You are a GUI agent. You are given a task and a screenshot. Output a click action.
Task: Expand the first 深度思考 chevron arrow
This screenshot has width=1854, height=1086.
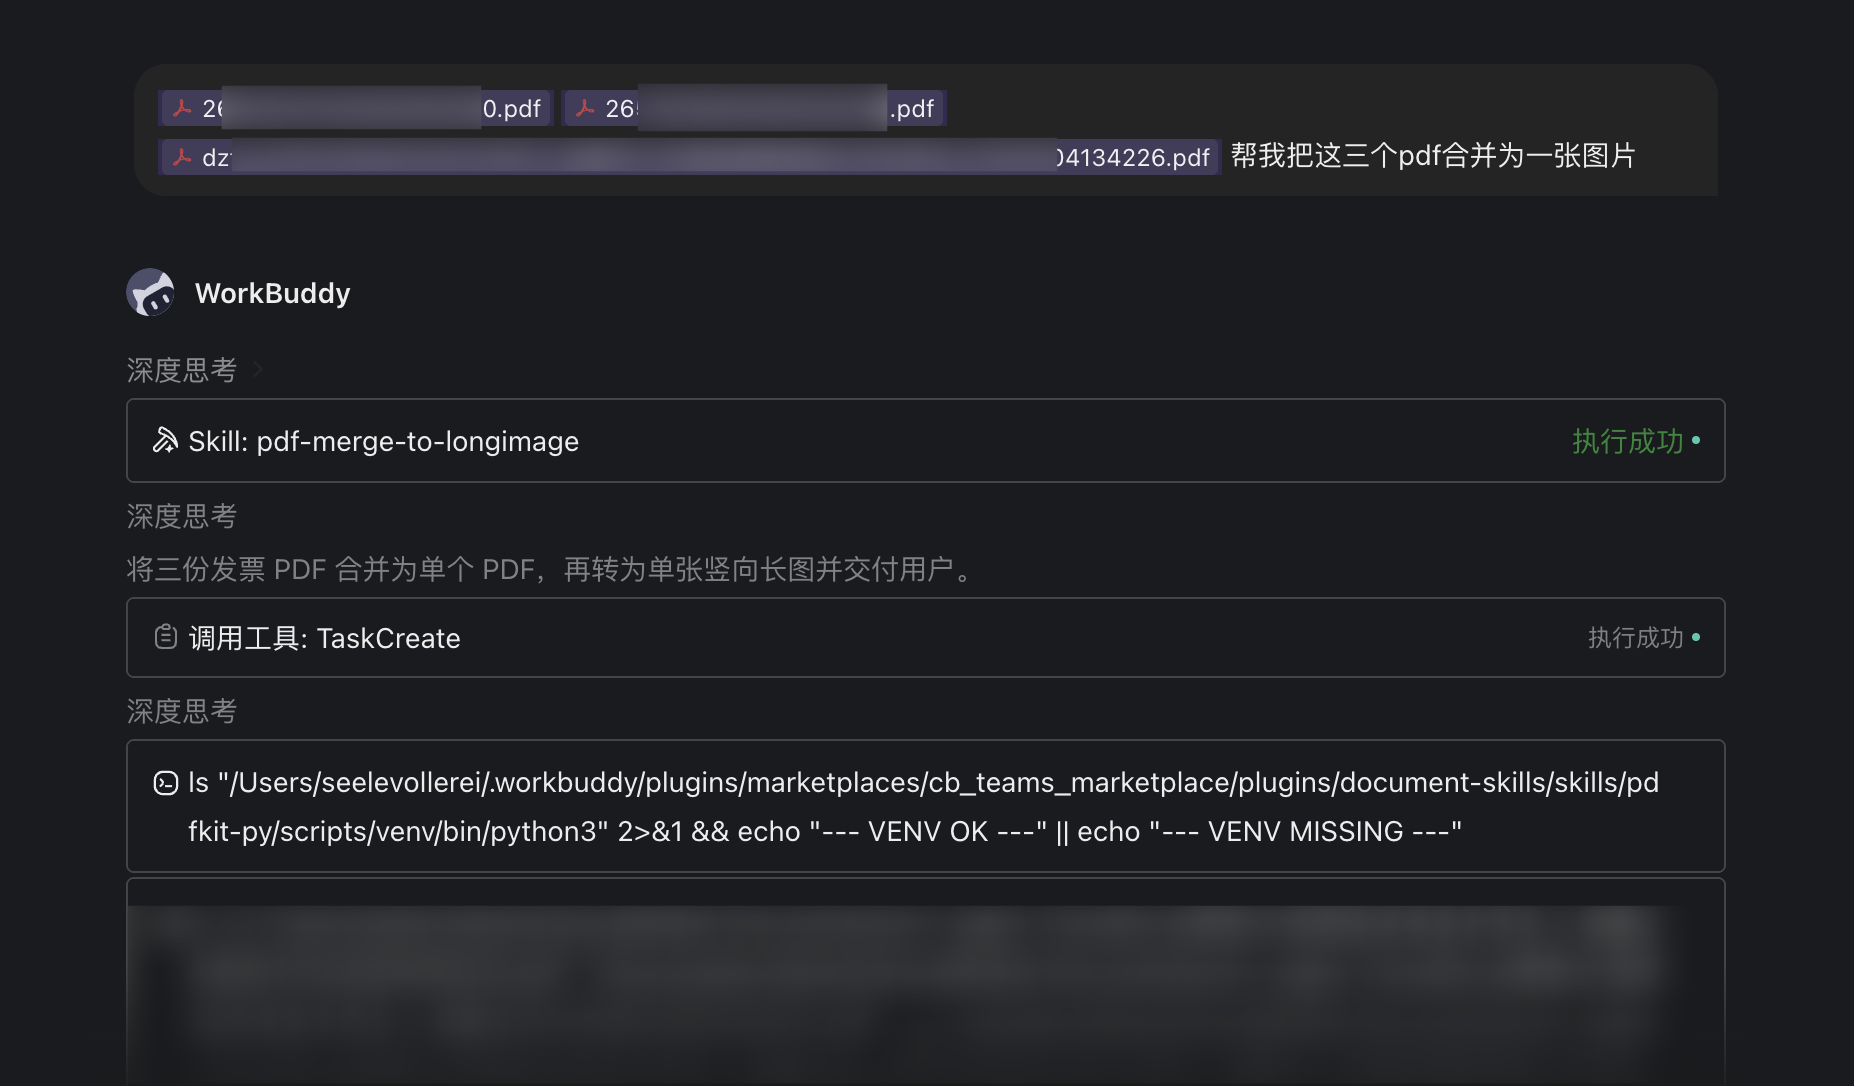point(258,370)
